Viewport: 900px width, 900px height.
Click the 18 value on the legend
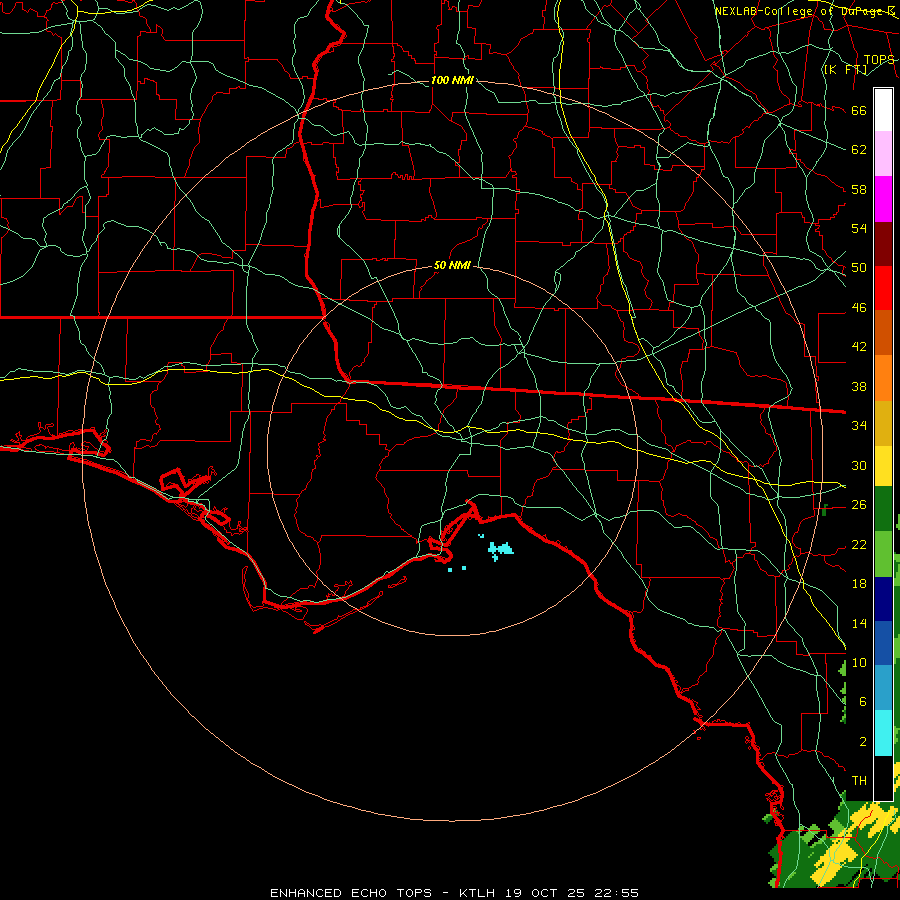pos(859,584)
